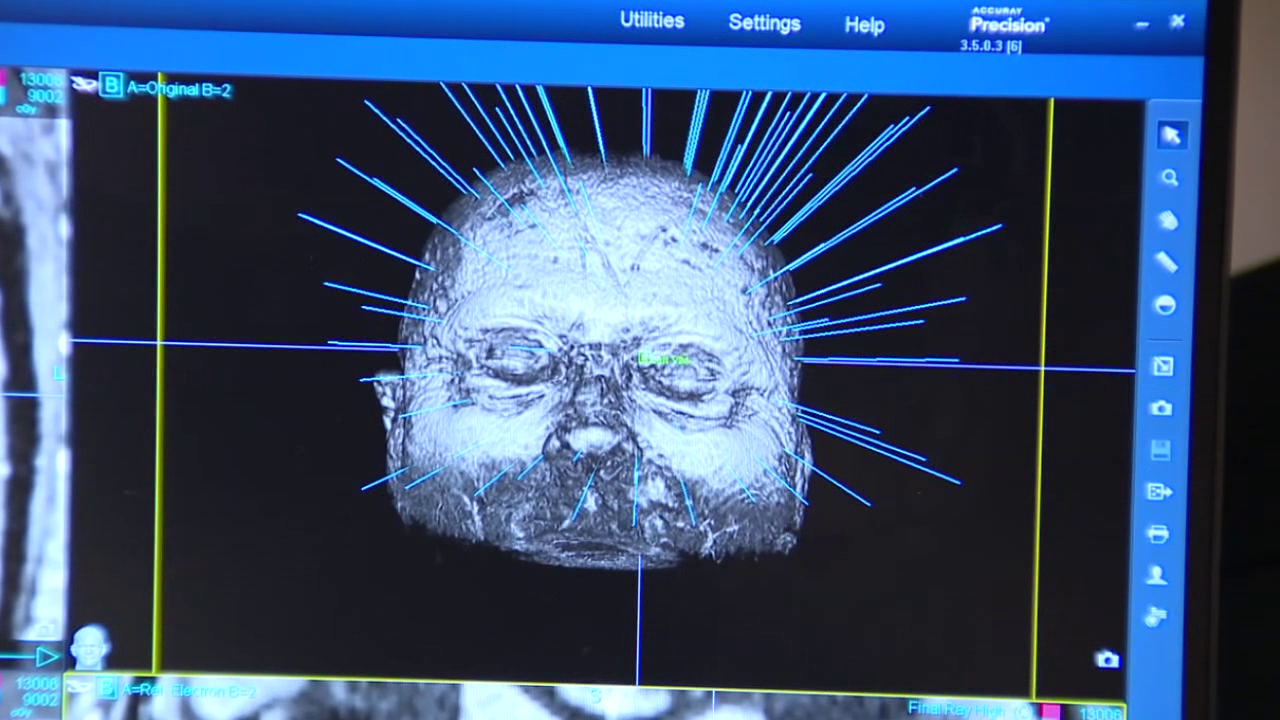Activate the magnifier zoom tool
1280x720 pixels.
[1169, 178]
